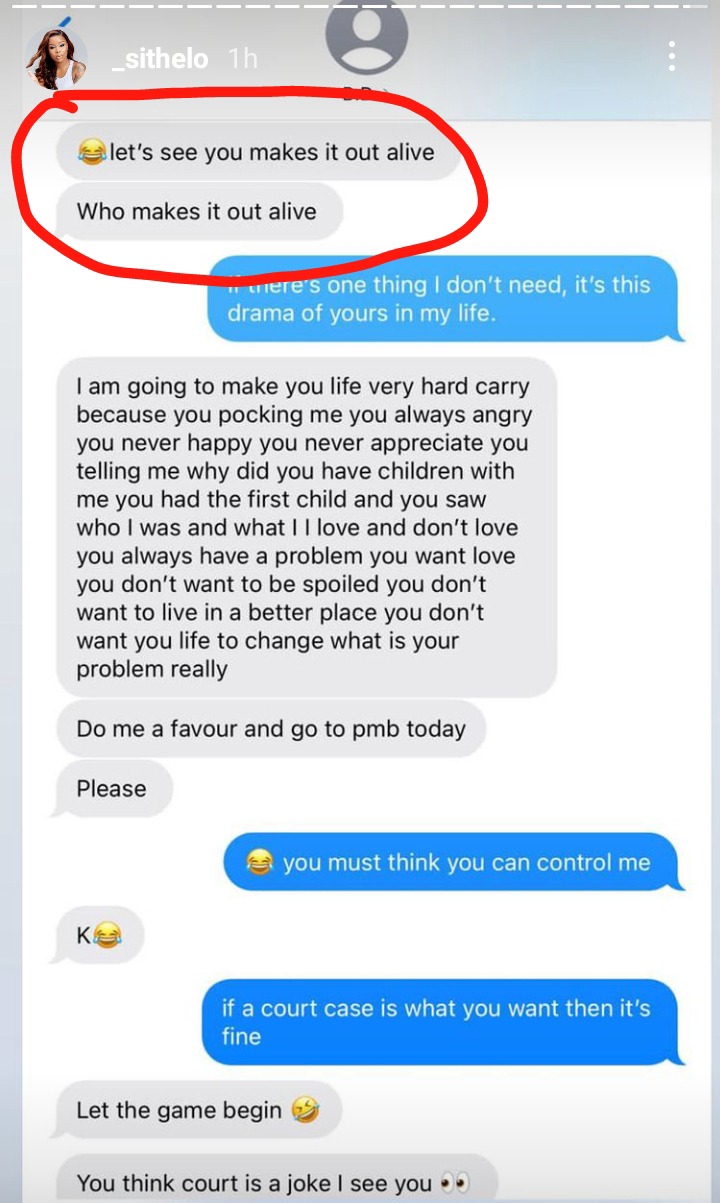Open the _sithelo profile picture
Image resolution: width=720 pixels, height=1203 pixels.
tap(57, 59)
